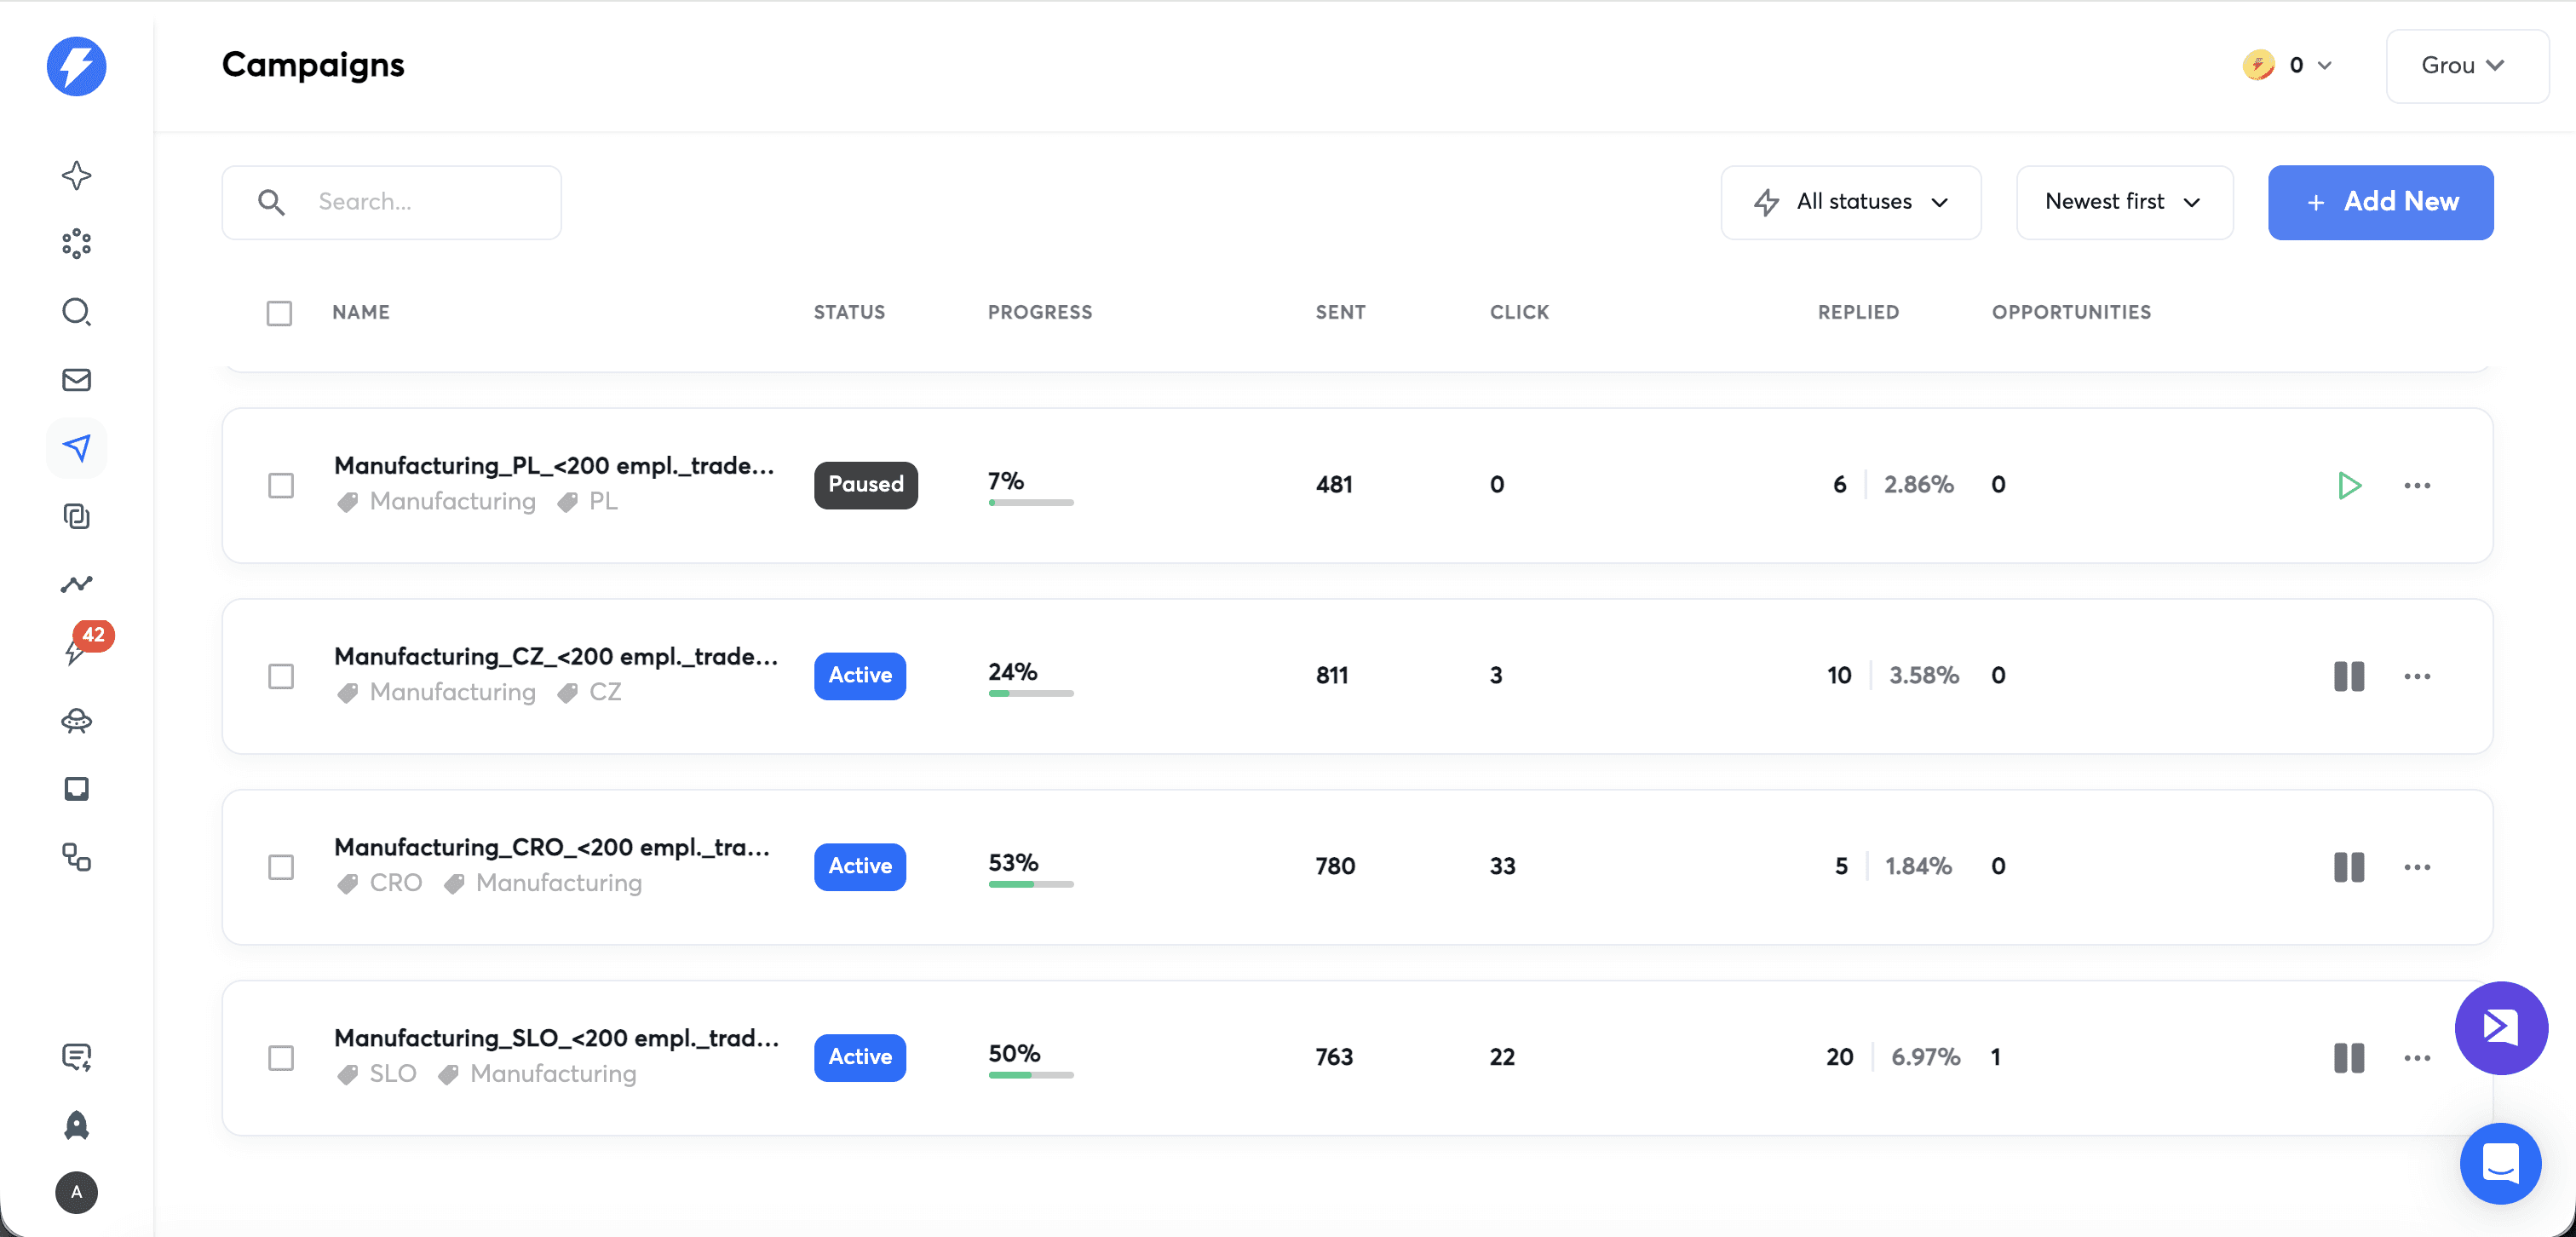
Task: Click the CRO tag
Action: [380, 884]
